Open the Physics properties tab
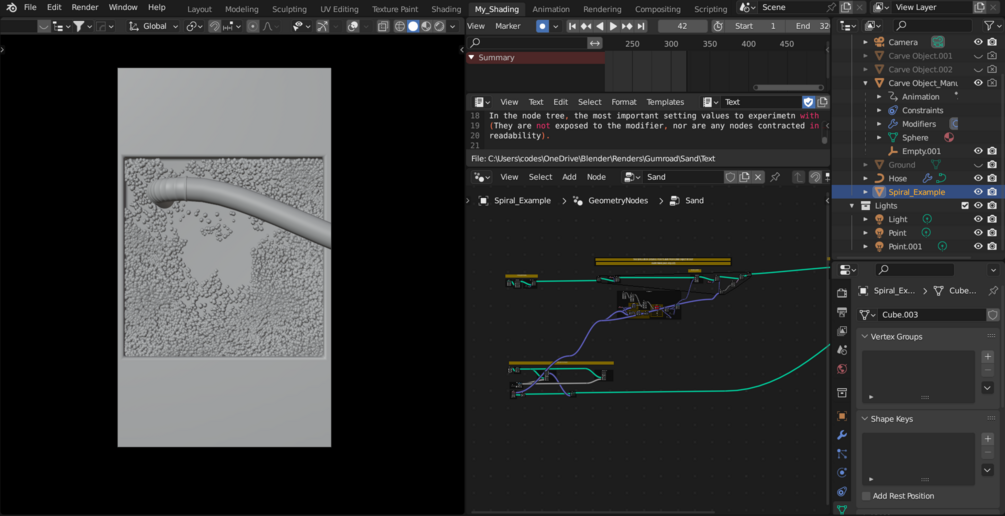1005x516 pixels. click(x=842, y=472)
